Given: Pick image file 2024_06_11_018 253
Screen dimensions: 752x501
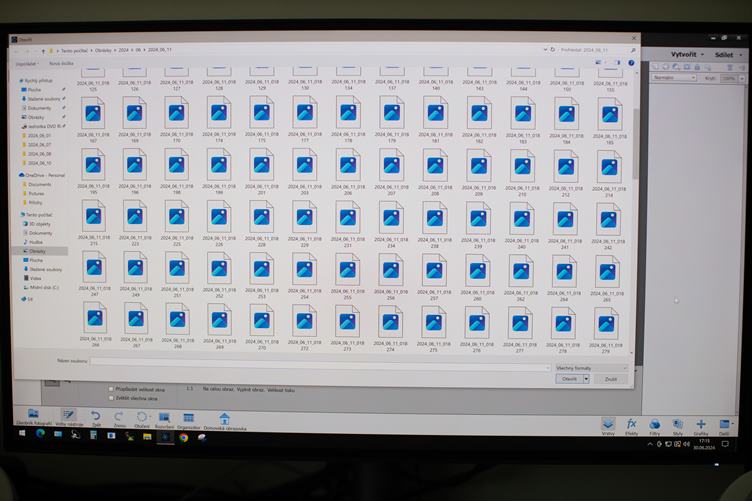Looking at the screenshot, I should click(261, 275).
